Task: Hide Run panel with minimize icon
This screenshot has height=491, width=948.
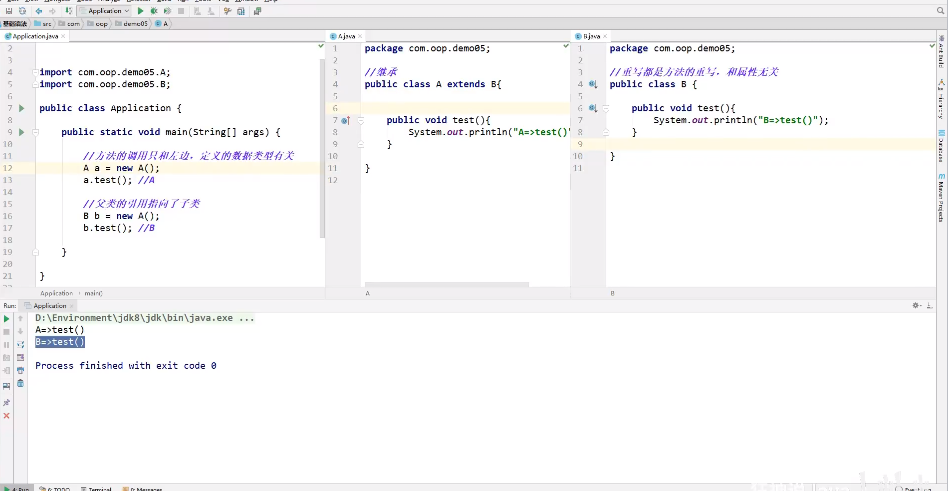Action: click(x=928, y=306)
